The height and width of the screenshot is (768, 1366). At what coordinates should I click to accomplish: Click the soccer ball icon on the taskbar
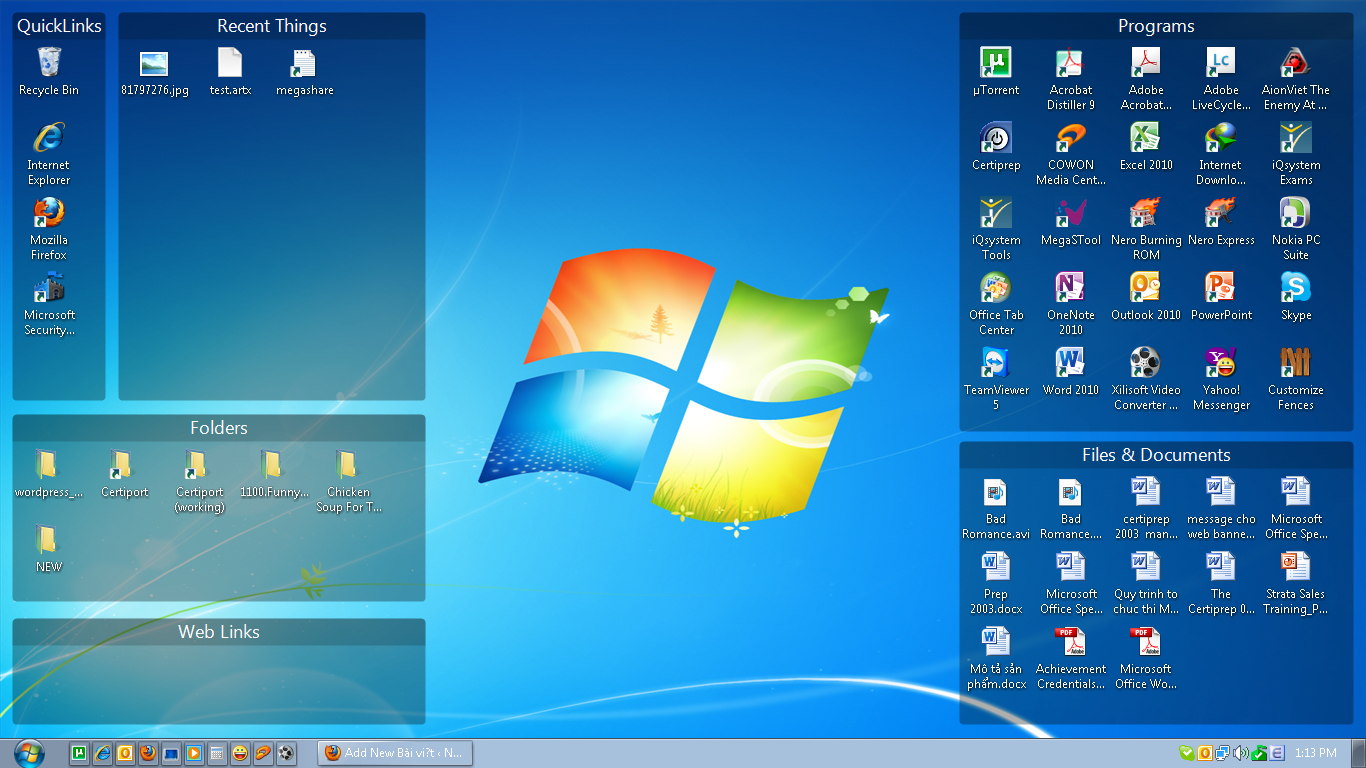click(x=286, y=753)
